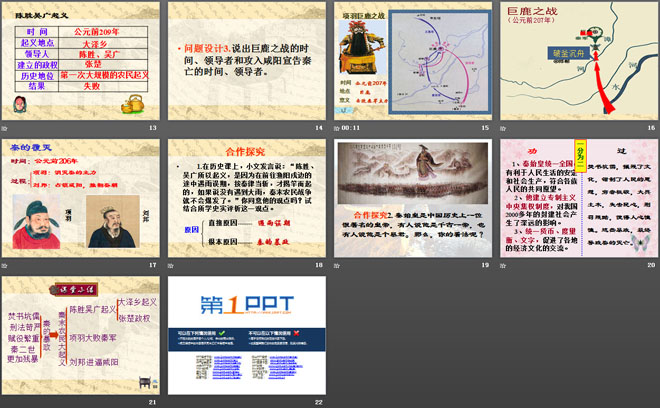660x408 pixels.
Task: Select slide 22 thumbnail 第1PPT
Action: click(247, 336)
